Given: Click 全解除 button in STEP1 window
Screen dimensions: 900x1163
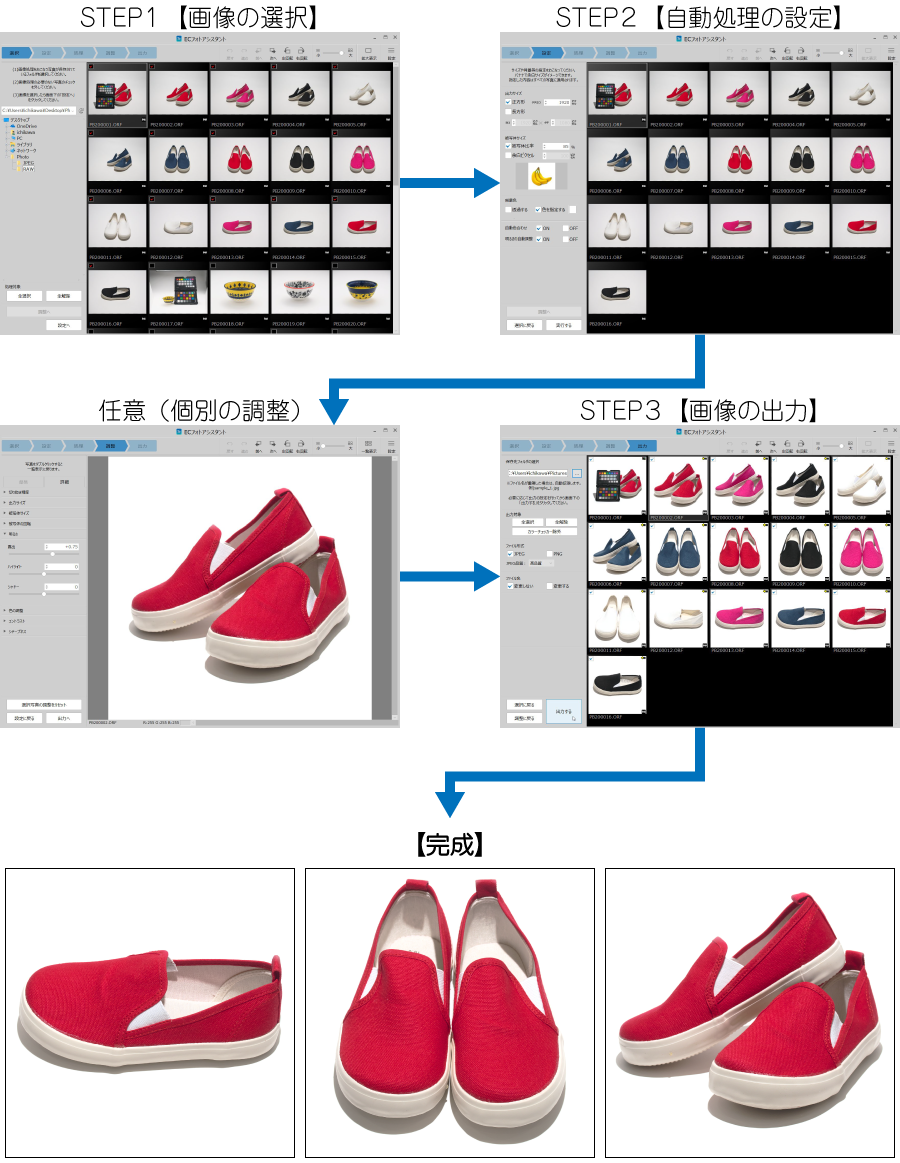Looking at the screenshot, I should click(x=64, y=296).
